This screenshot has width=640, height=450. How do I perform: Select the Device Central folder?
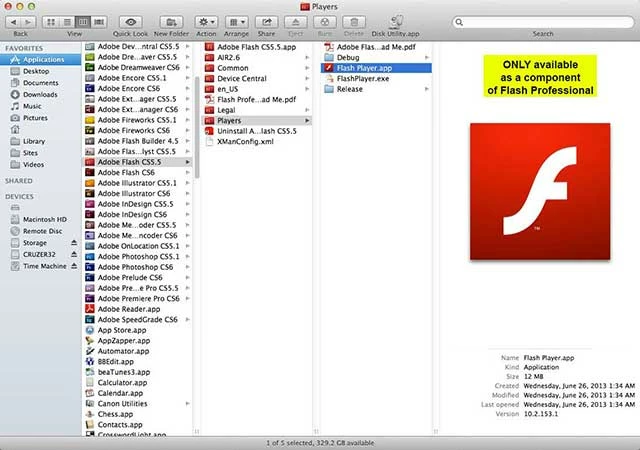click(x=242, y=78)
